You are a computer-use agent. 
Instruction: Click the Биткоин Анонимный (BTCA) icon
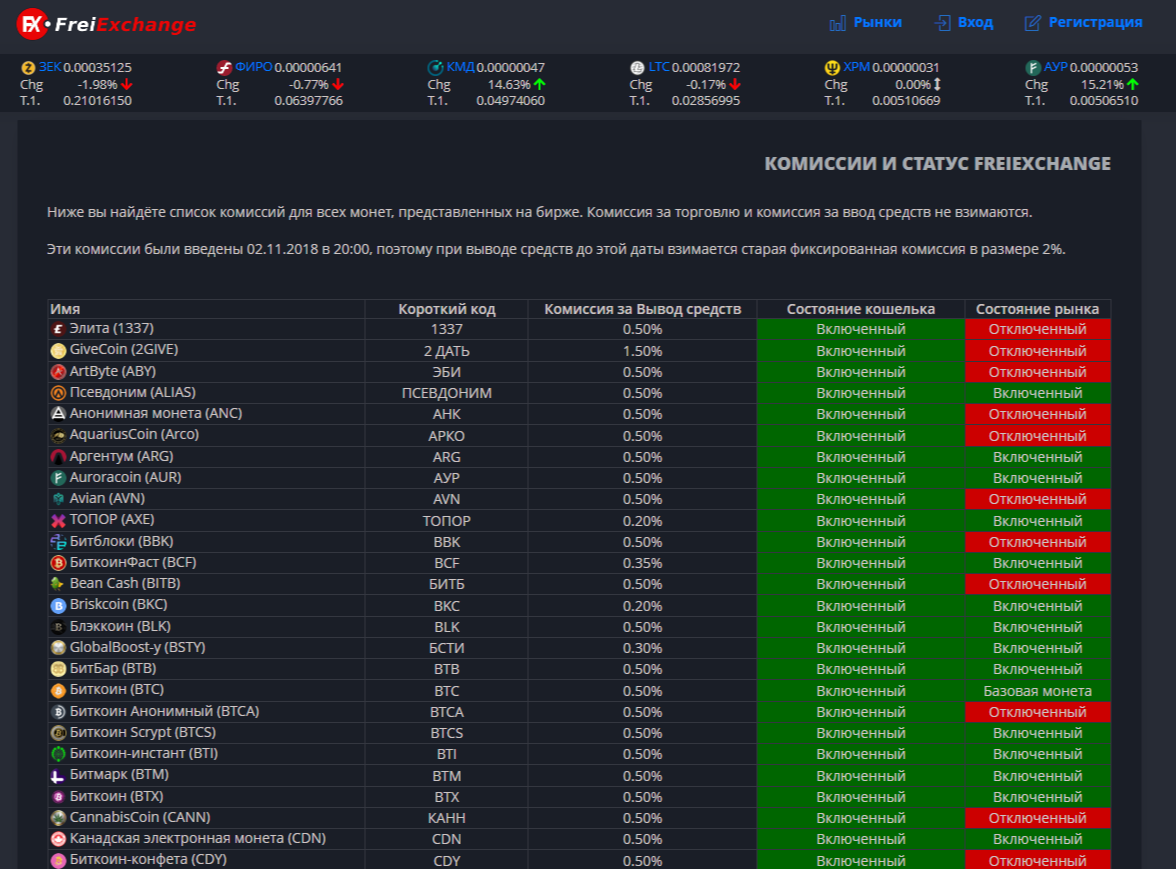click(x=58, y=712)
